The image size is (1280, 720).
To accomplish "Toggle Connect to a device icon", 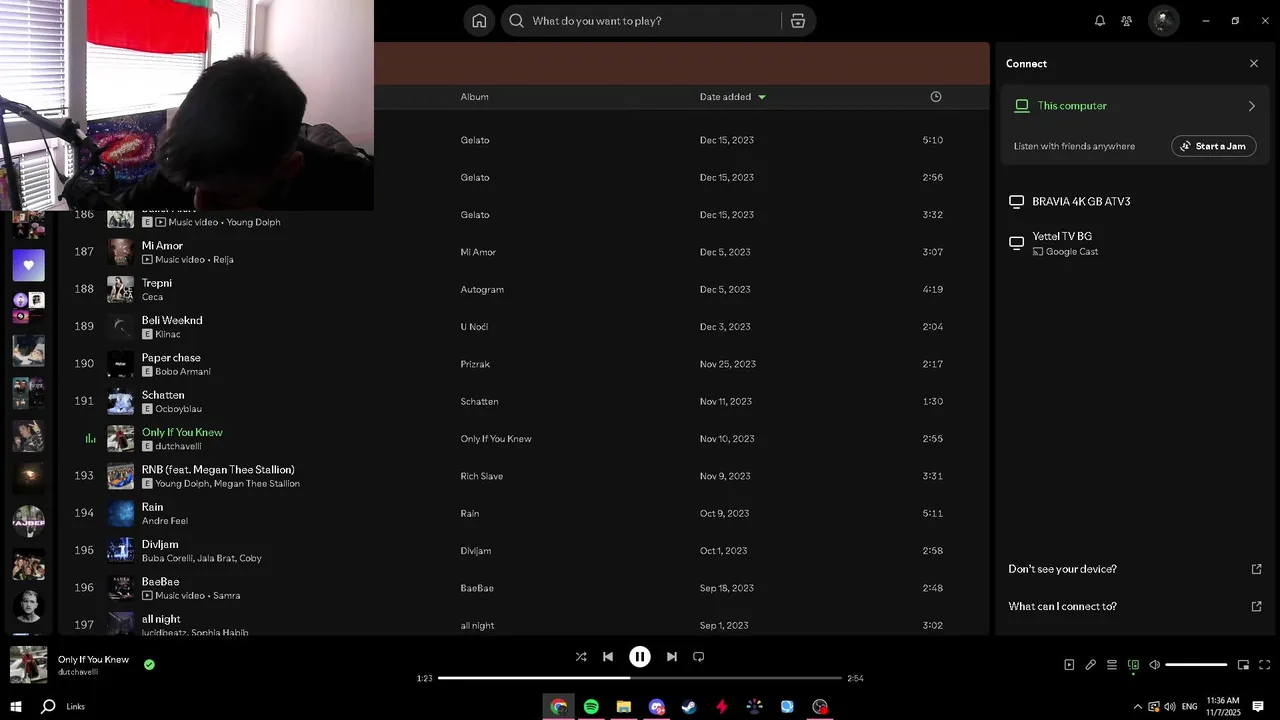I will pos(1133,665).
